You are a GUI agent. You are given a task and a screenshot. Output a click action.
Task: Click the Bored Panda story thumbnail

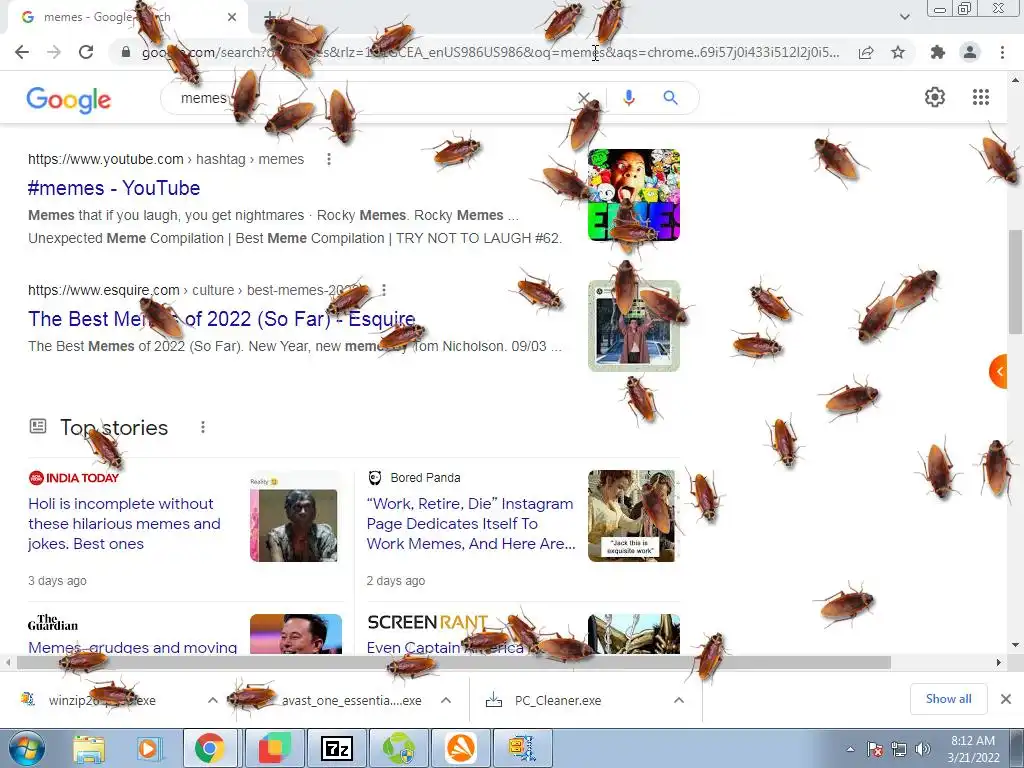point(633,516)
